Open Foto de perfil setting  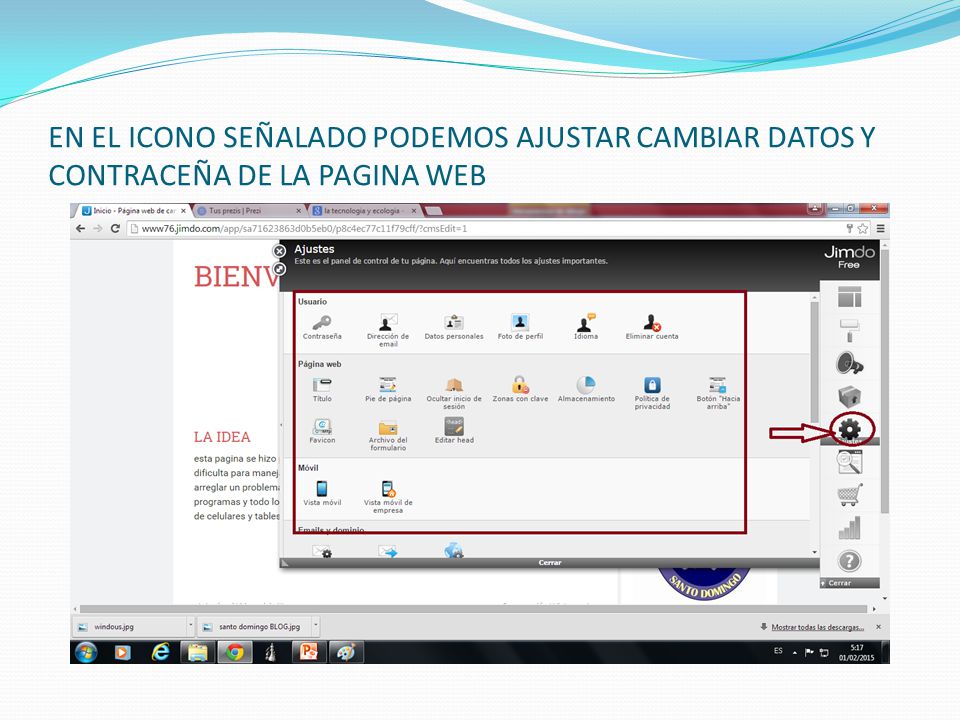coord(520,328)
